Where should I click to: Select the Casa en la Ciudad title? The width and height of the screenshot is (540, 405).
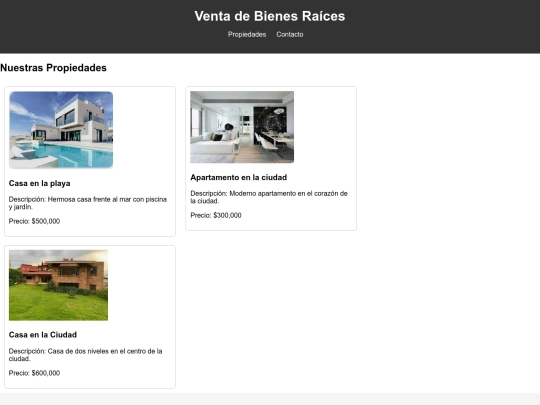[43, 335]
